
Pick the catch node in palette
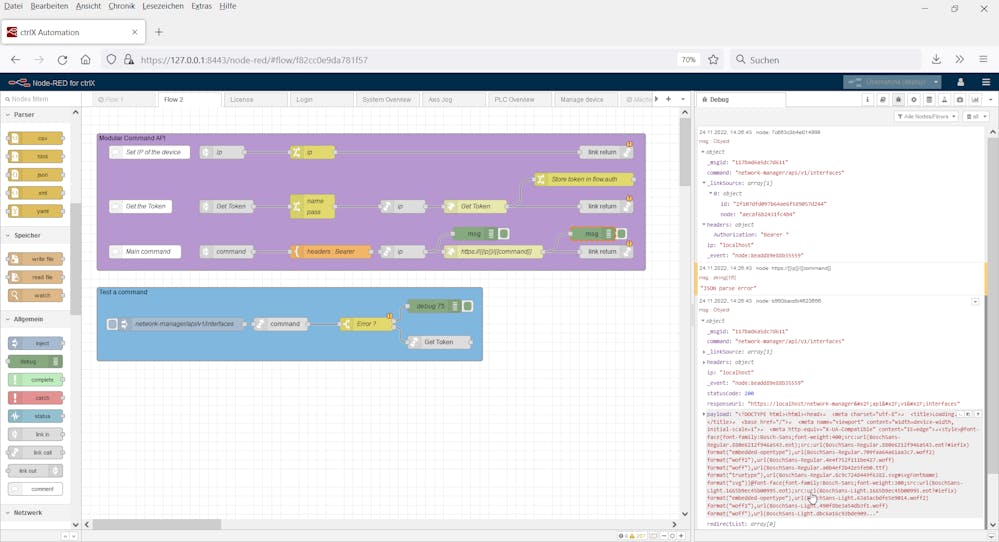[36, 397]
